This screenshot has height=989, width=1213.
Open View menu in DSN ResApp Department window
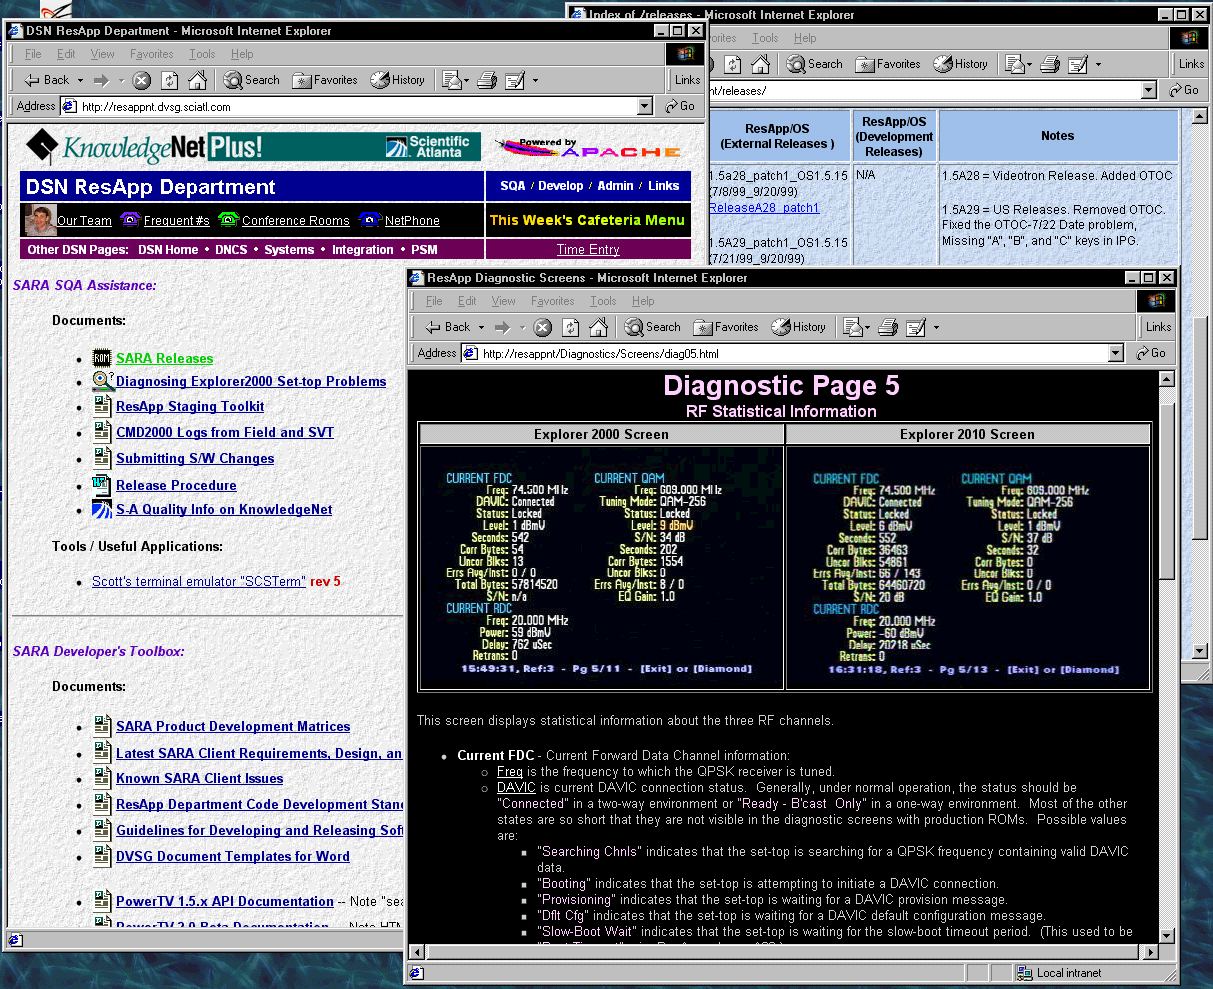(103, 54)
